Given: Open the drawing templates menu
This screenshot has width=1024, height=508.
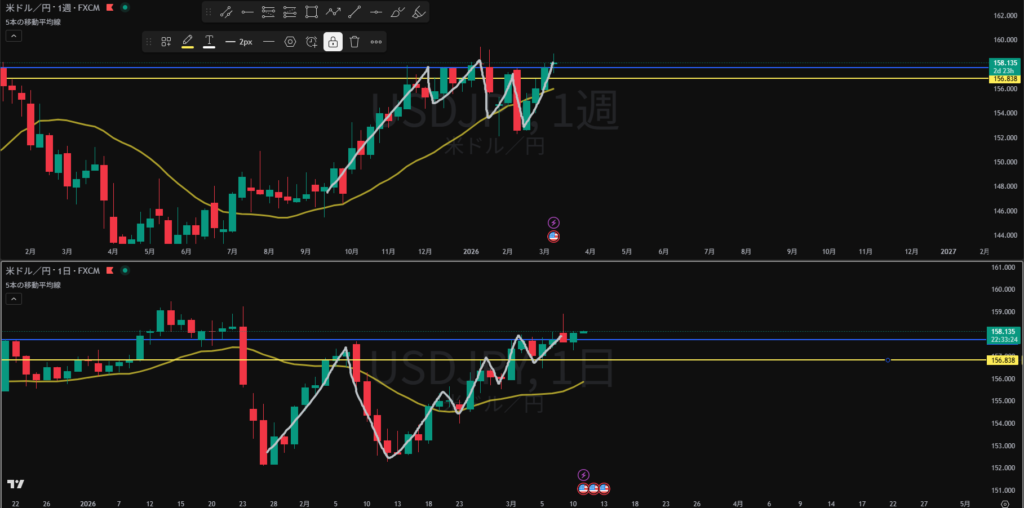Looking at the screenshot, I should (166, 42).
